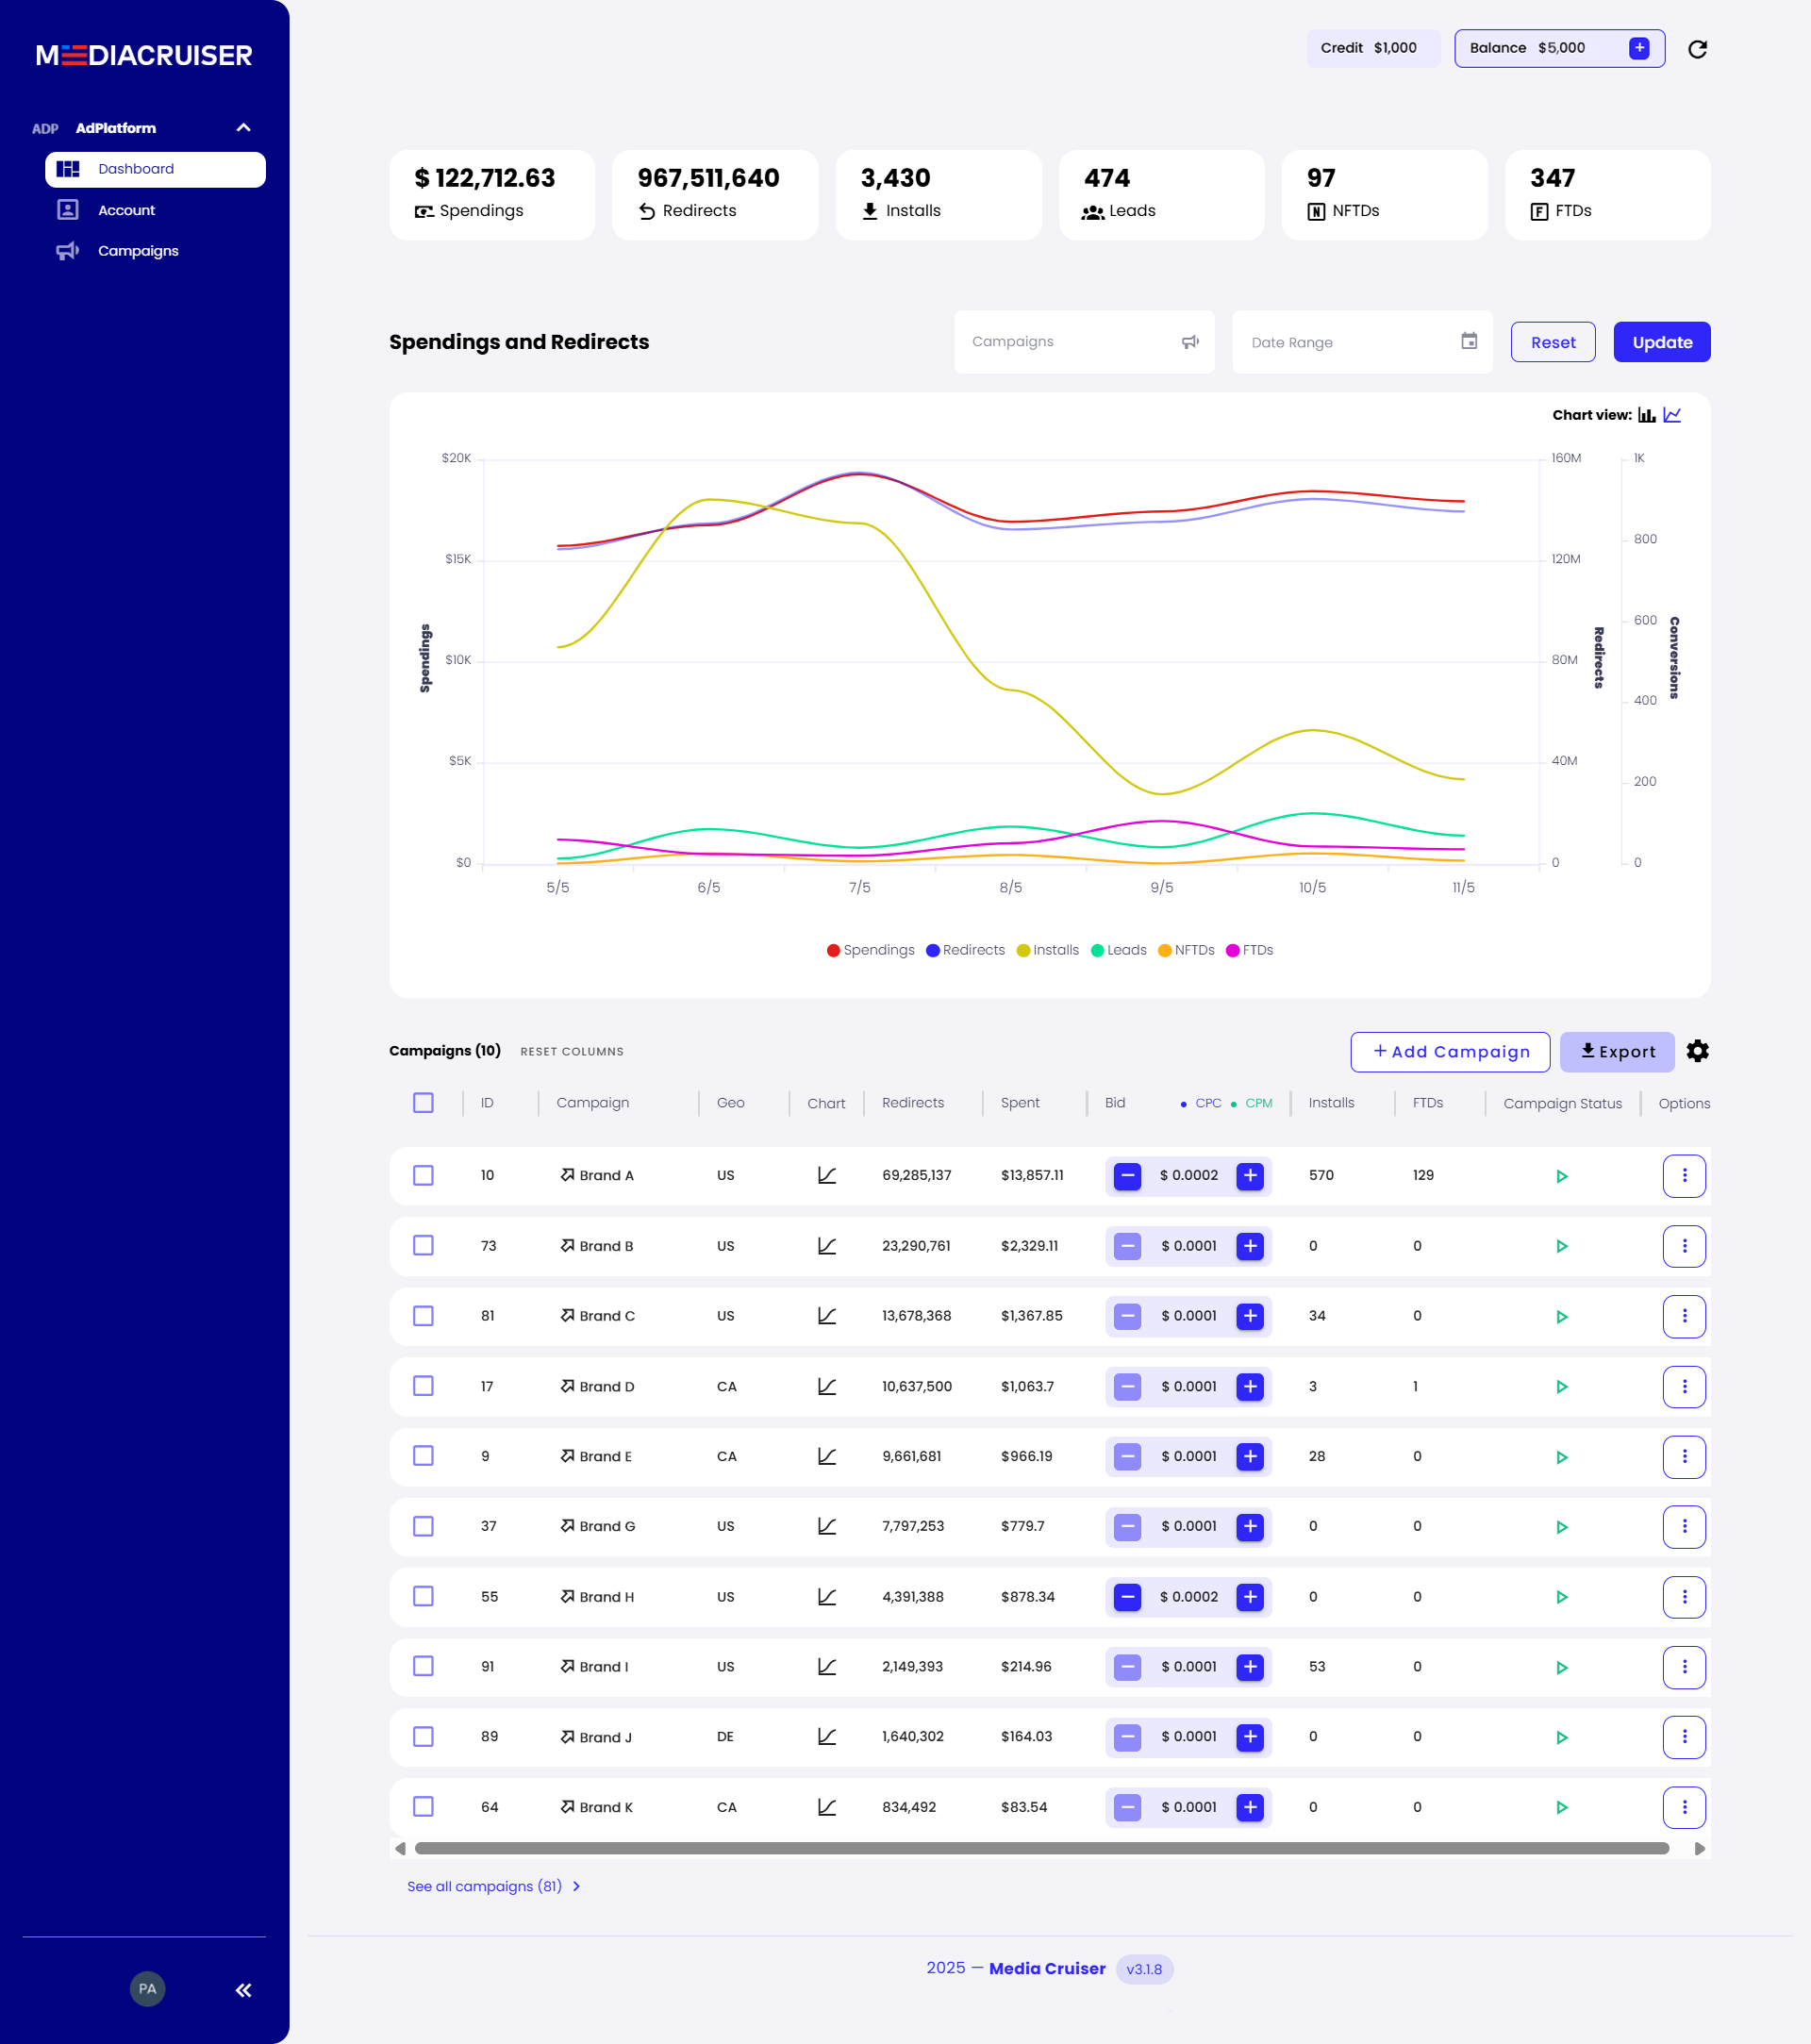This screenshot has height=2044, width=1811.
Task: Go to Account in the sidebar
Action: point(127,210)
